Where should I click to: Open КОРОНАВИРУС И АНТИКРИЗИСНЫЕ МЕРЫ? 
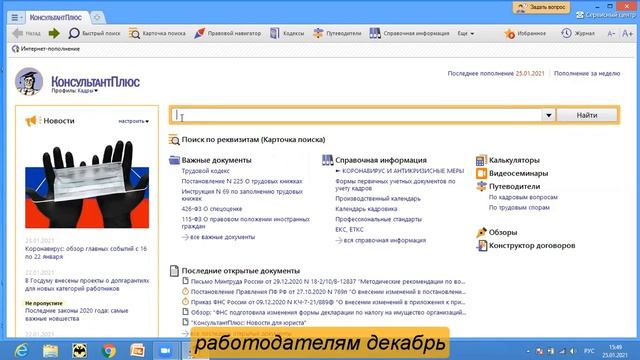[403, 171]
